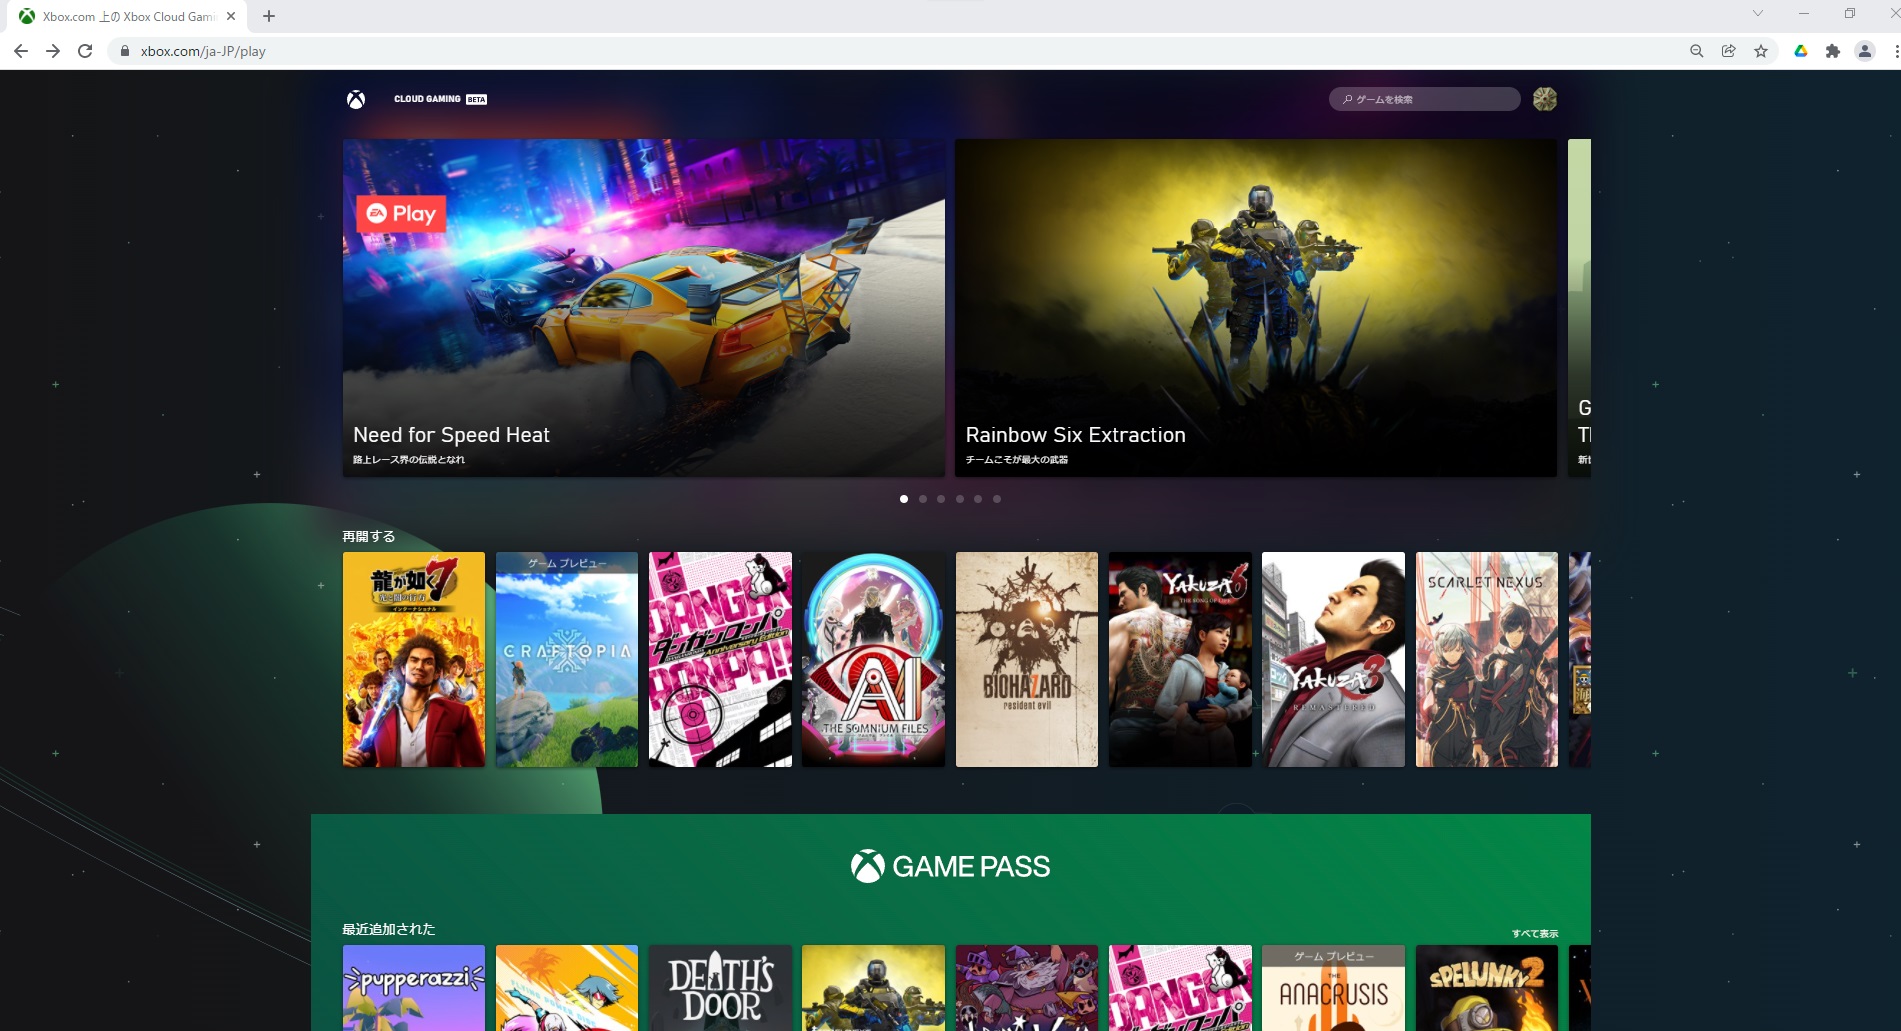Go back to previous page
Image resolution: width=1901 pixels, height=1031 pixels.
pyautogui.click(x=21, y=51)
